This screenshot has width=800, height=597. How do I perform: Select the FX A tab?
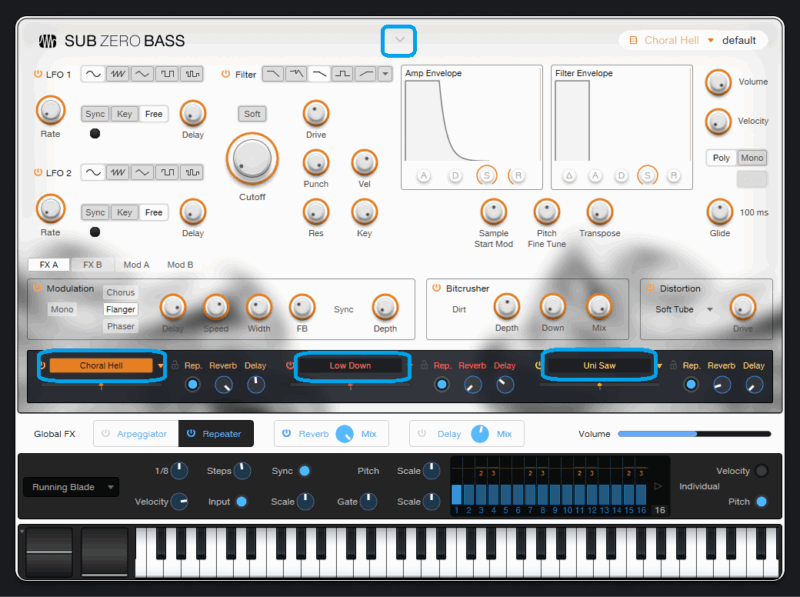tap(49, 264)
